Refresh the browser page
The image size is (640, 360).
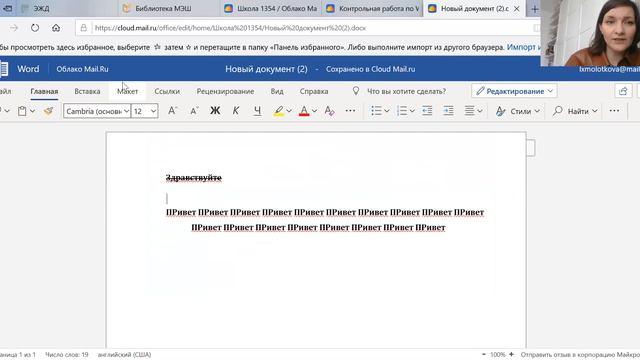35,28
